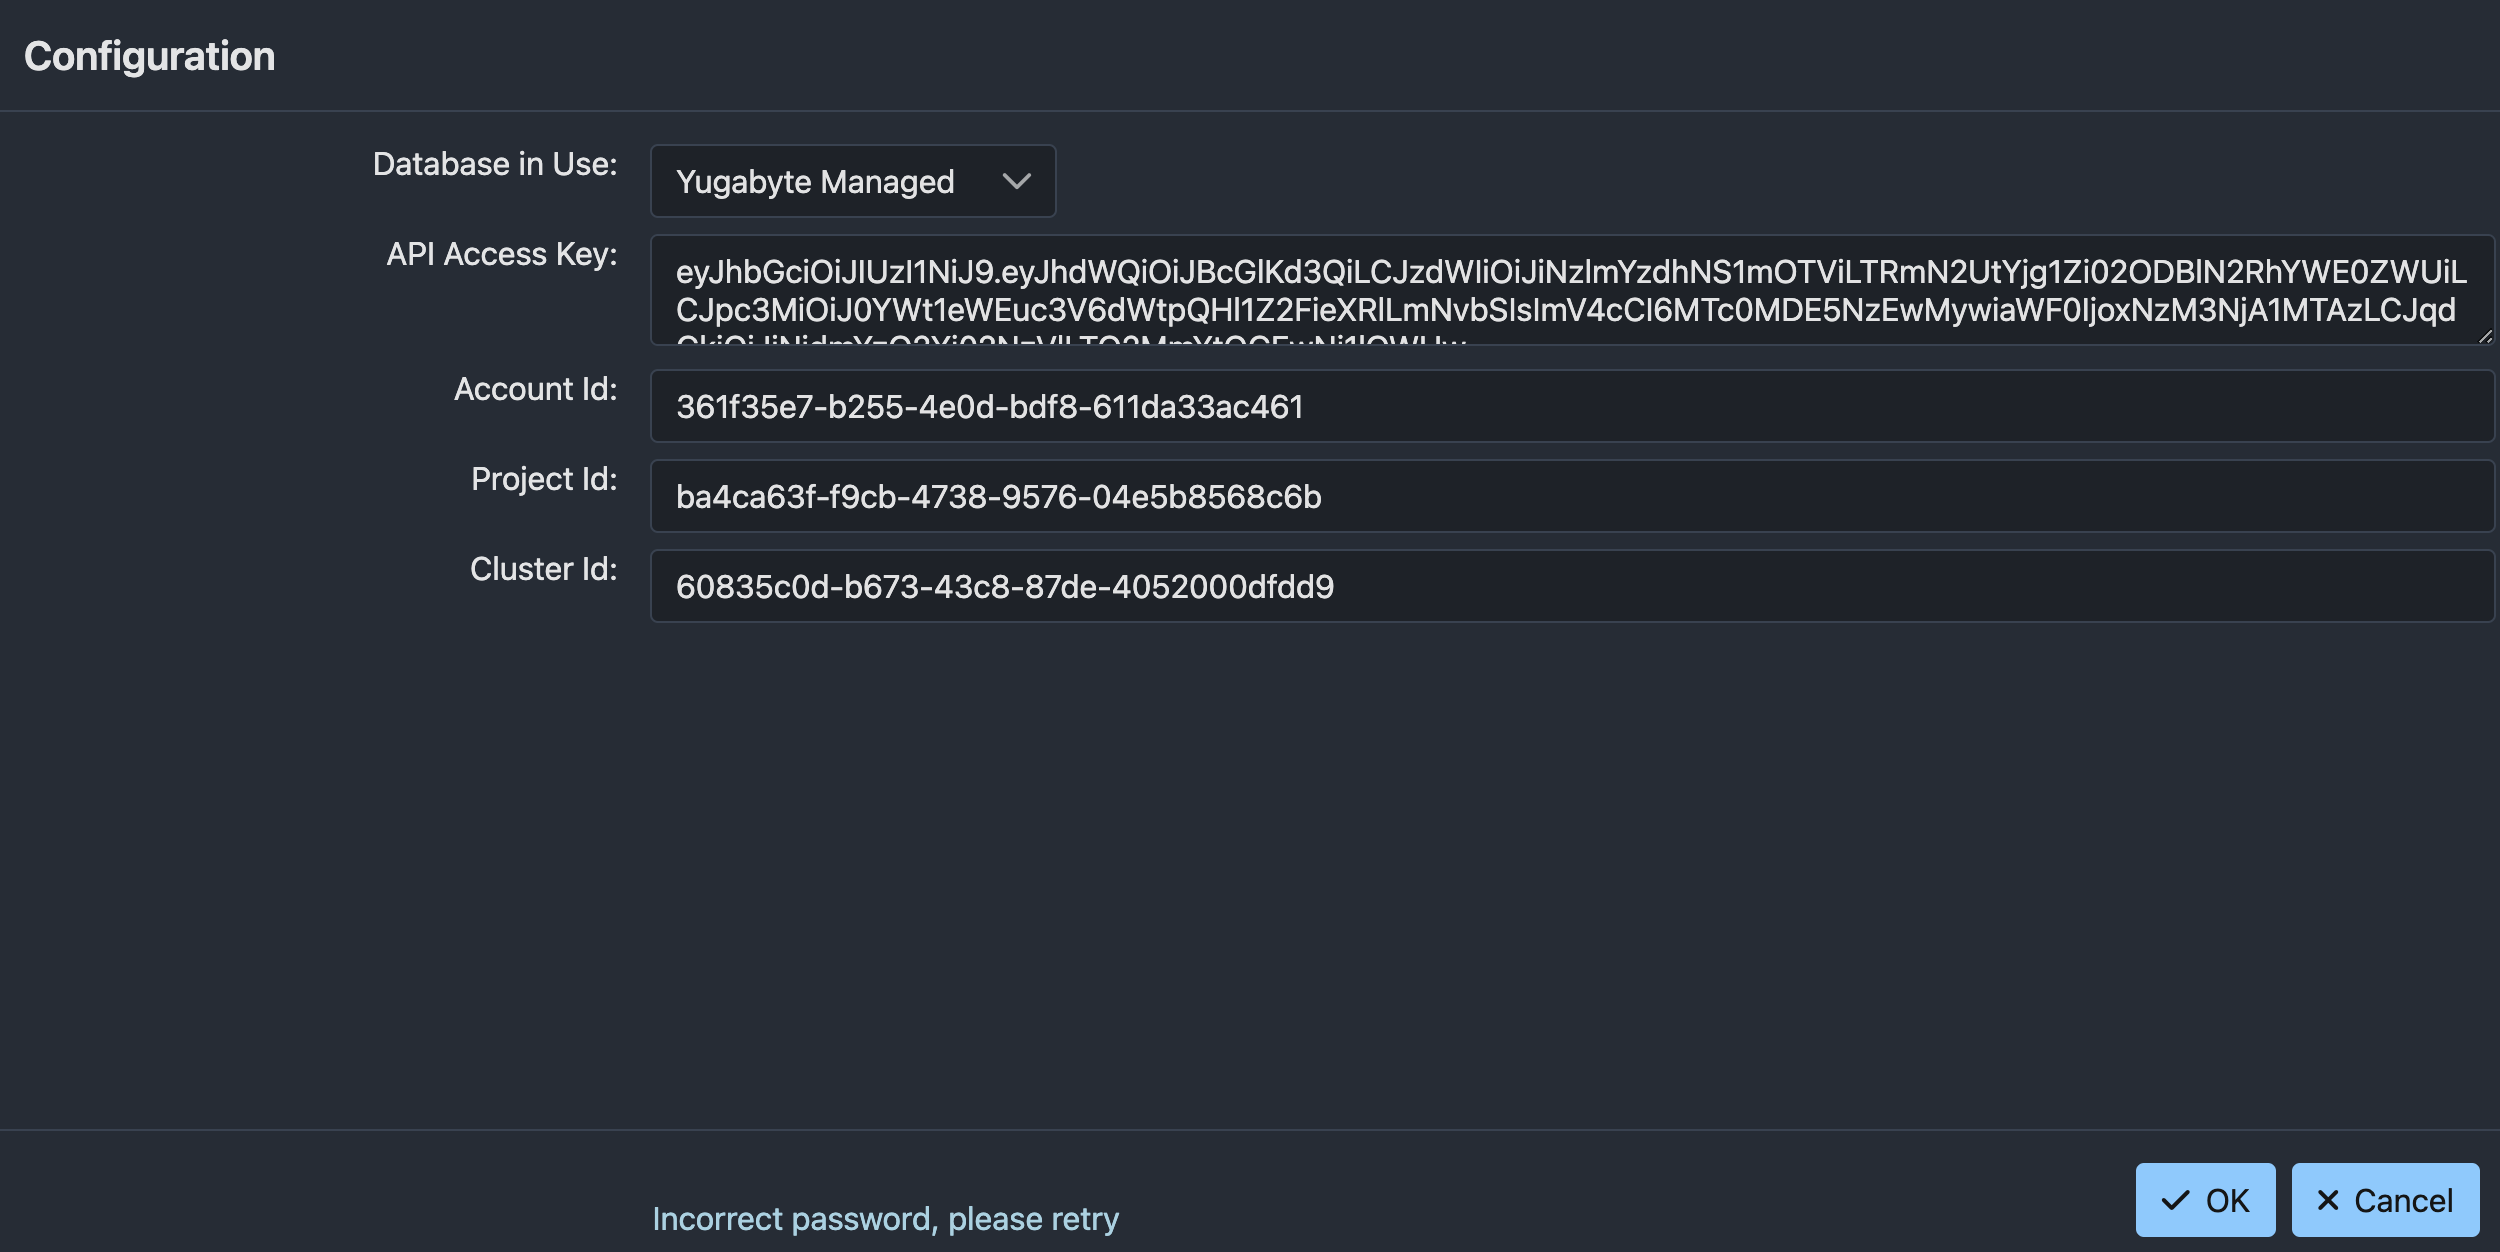Image resolution: width=2500 pixels, height=1252 pixels.
Task: Click into the Cluster Id field
Action: (x=1572, y=586)
